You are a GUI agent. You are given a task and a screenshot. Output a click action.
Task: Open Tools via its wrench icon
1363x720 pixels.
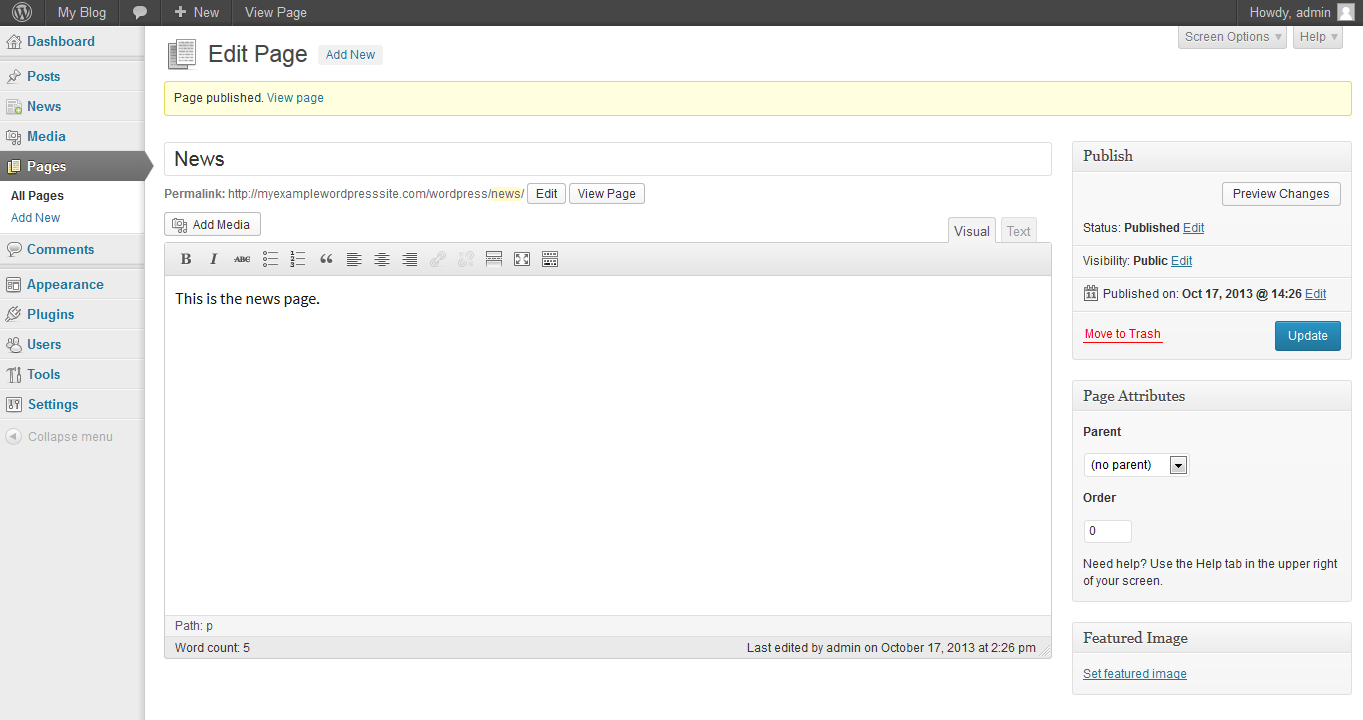pyautogui.click(x=14, y=375)
